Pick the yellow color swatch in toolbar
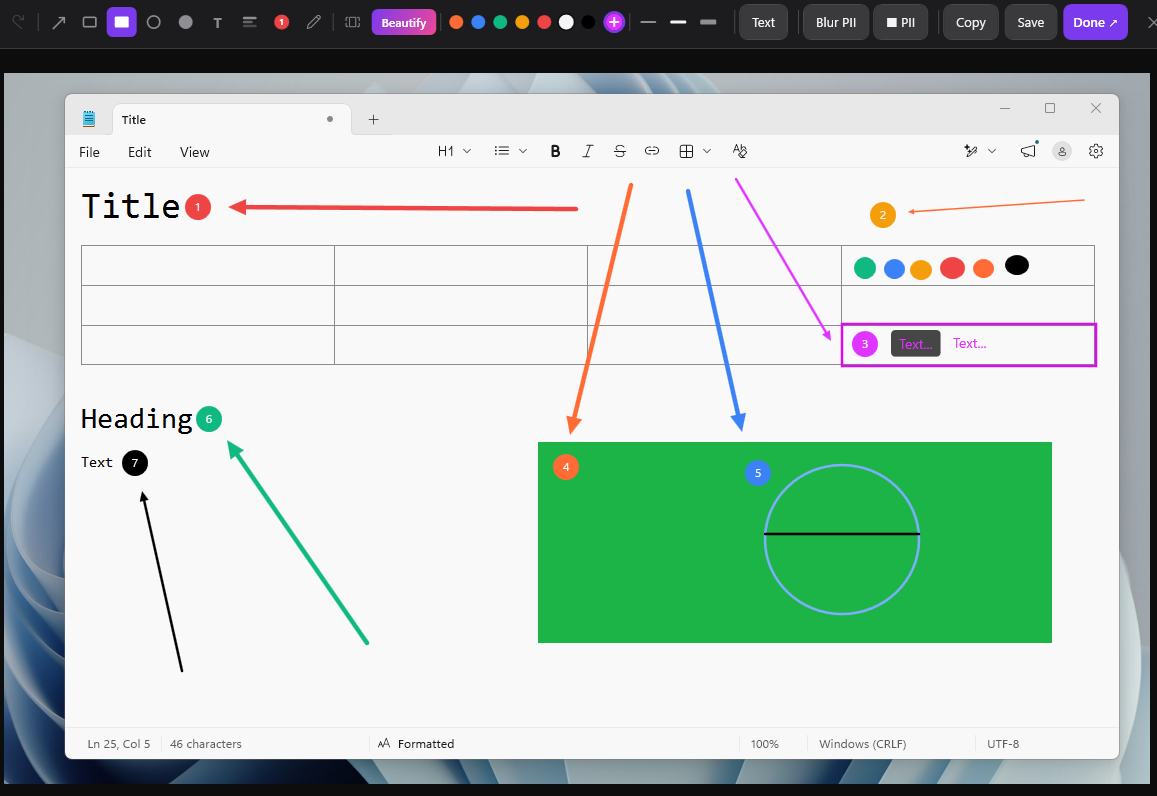The width and height of the screenshot is (1157, 796). [x=522, y=22]
